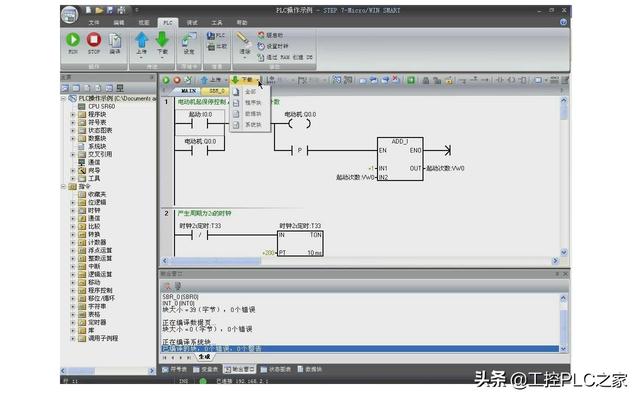Select the TON timer box in network 2

(x=300, y=244)
